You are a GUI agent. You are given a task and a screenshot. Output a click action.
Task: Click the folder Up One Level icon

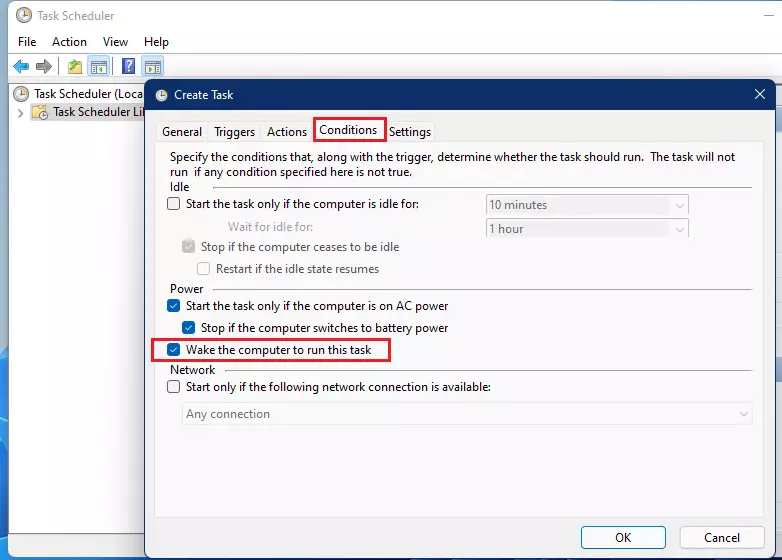(x=75, y=66)
